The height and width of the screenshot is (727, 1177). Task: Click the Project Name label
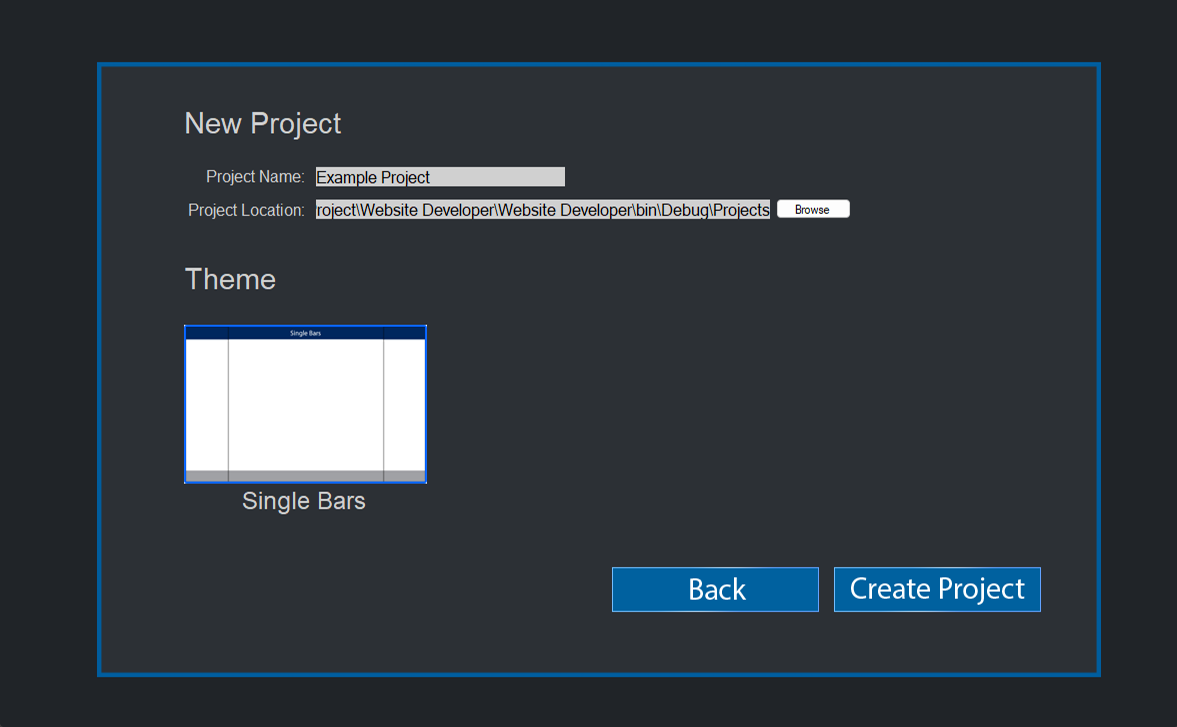click(255, 177)
